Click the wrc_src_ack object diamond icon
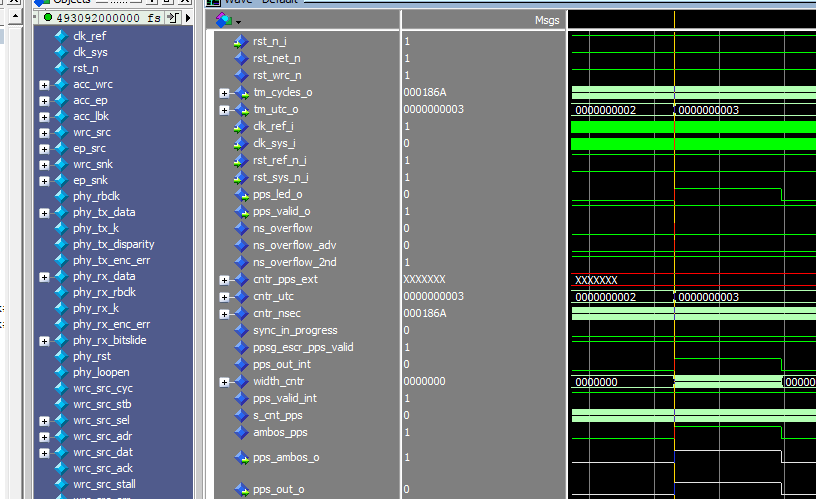Image resolution: width=816 pixels, height=499 pixels. [x=61, y=468]
